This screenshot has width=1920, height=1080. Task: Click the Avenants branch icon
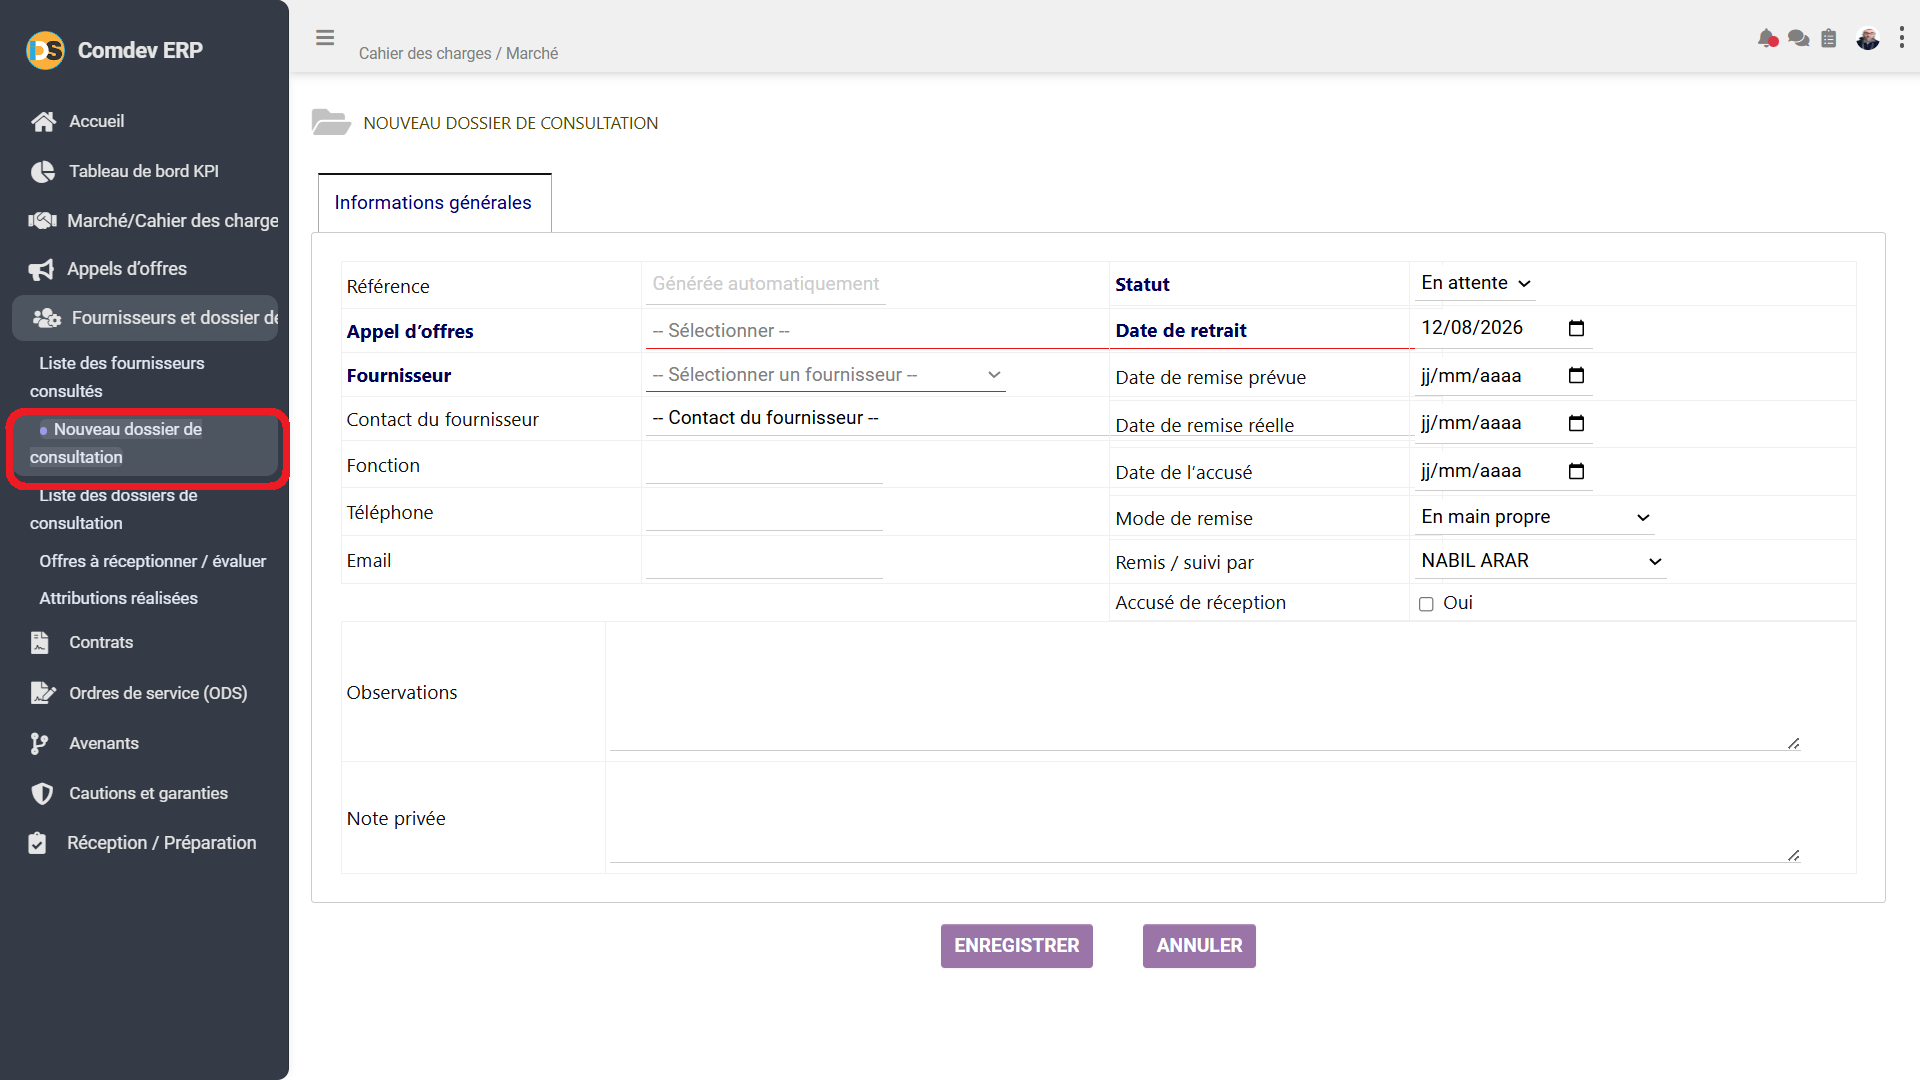pos(39,744)
